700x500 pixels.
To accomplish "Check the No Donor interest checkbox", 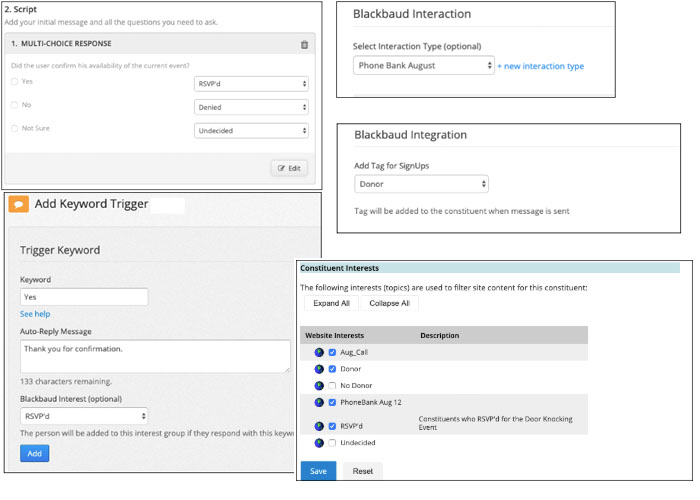I will coord(332,385).
